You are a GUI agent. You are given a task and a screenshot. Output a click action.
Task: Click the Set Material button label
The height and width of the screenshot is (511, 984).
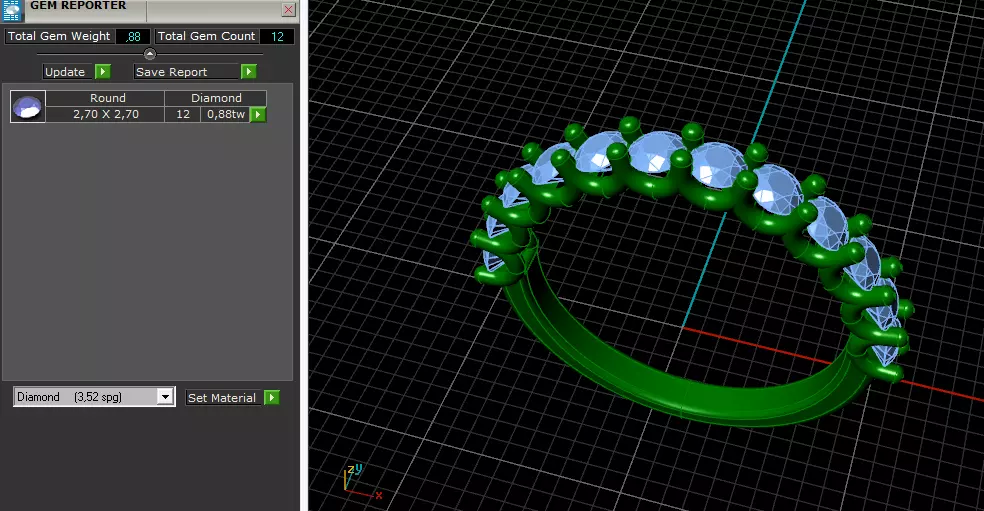(223, 397)
